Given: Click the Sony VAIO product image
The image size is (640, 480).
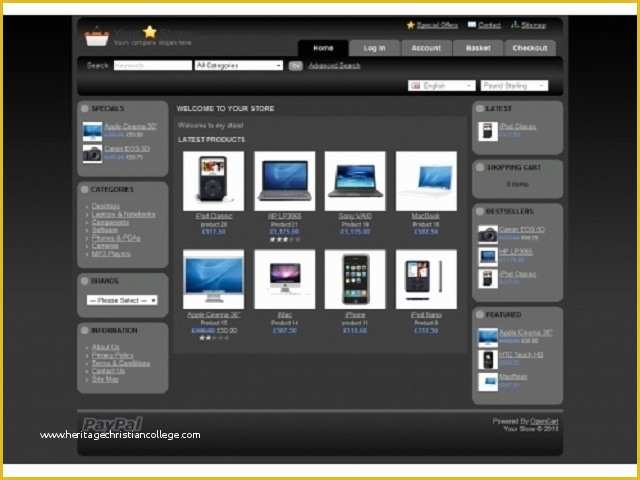Looking at the screenshot, I should click(355, 181).
